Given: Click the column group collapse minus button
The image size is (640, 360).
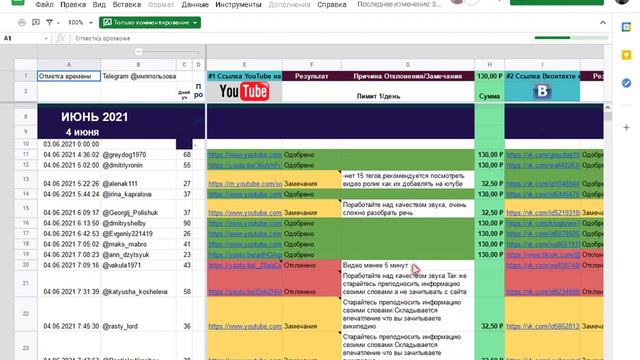Looking at the screenshot, I should click(138, 52).
